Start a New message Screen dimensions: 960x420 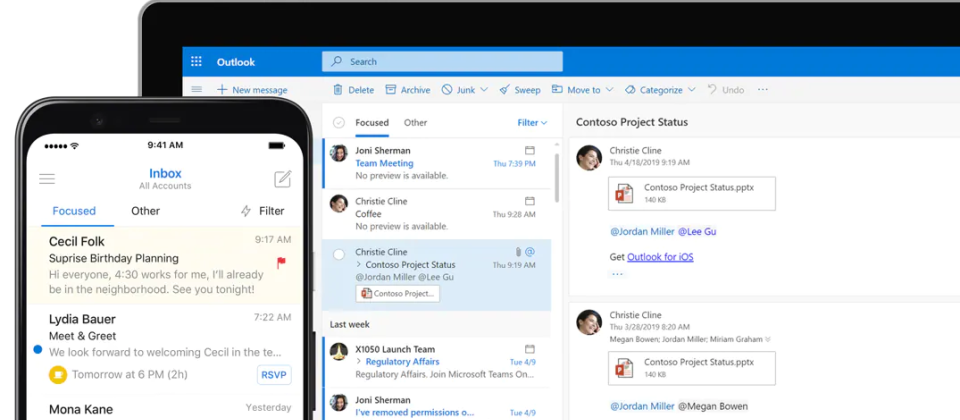252,90
